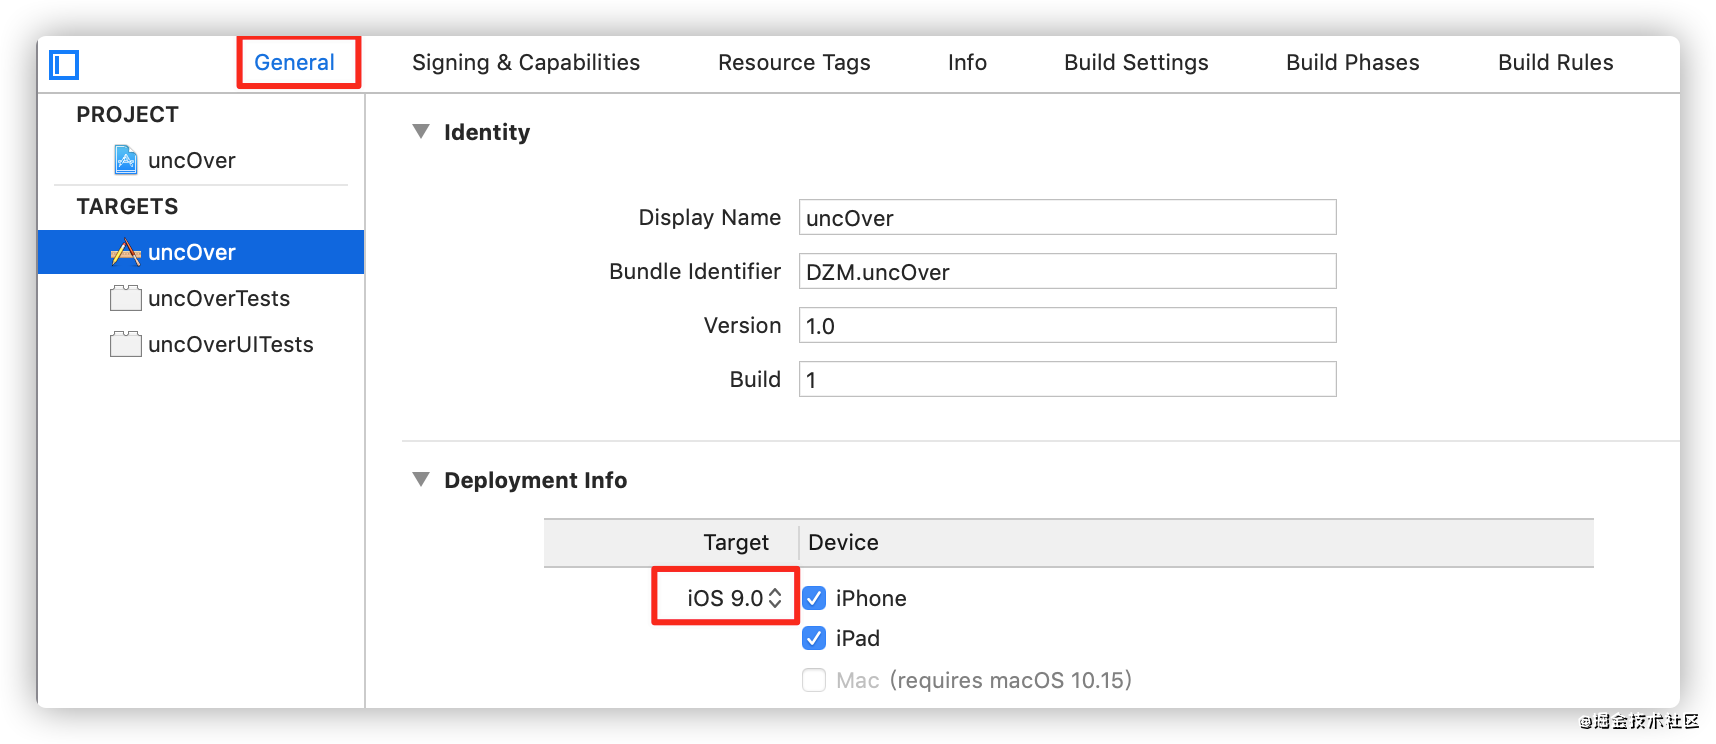1716x744 pixels.
Task: Click the requires macOS 10.15 note
Action: pyautogui.click(x=1010, y=680)
